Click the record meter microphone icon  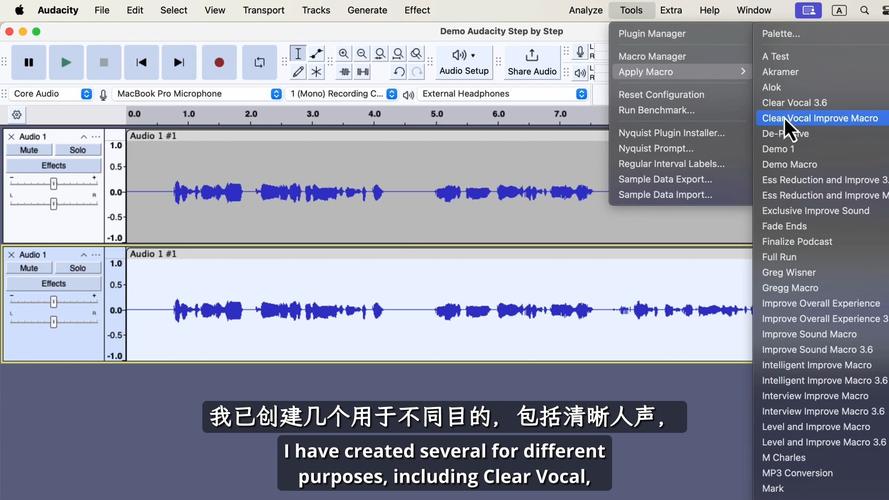[x=580, y=53]
